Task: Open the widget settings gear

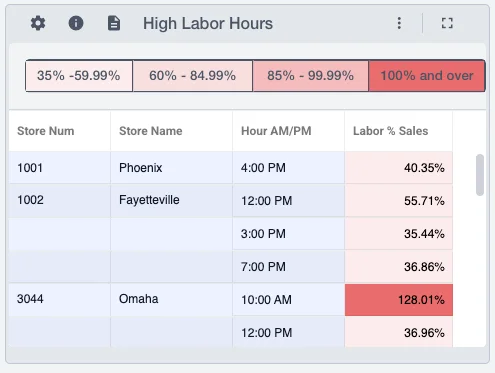Action: 38,23
